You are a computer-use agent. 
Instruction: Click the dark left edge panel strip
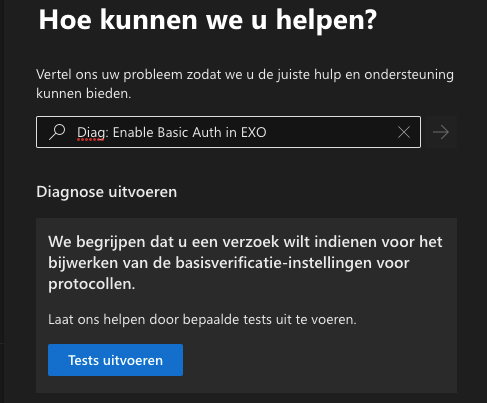click(2, 201)
